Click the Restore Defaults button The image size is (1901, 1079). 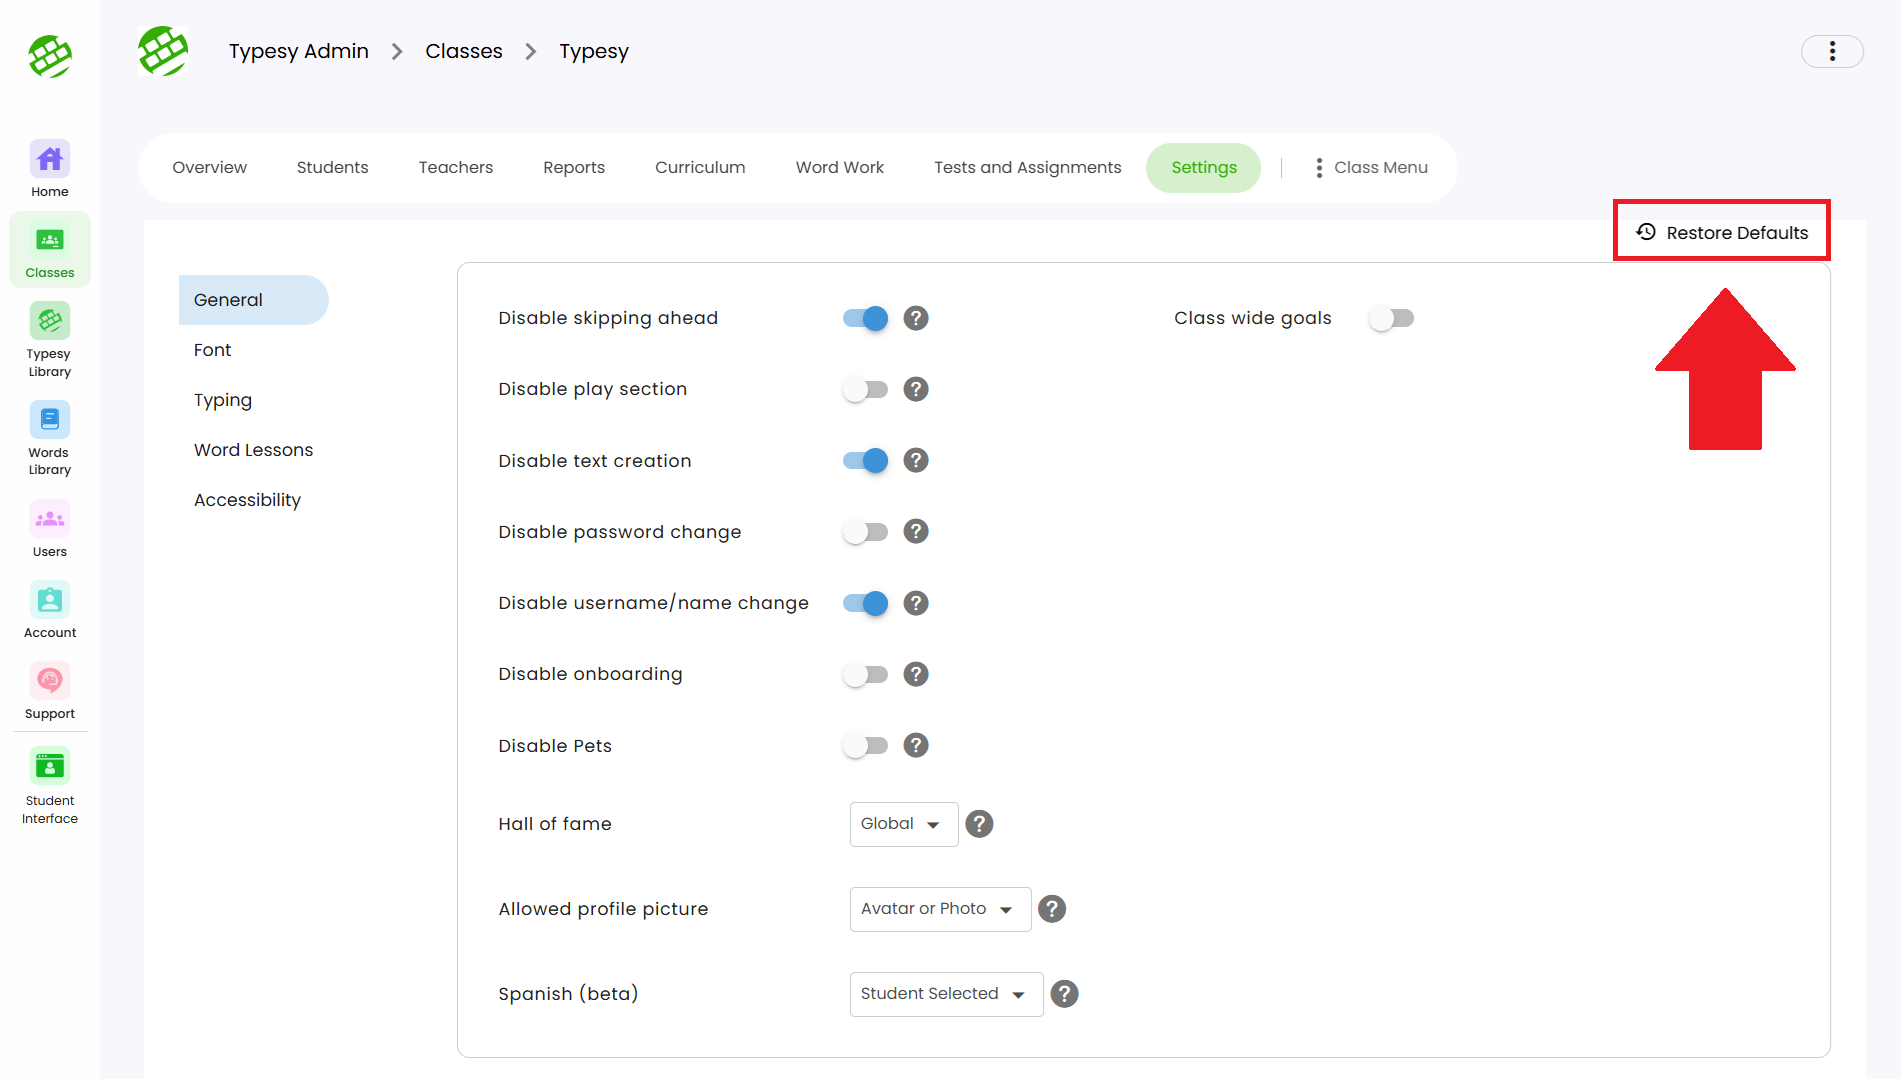(x=1722, y=233)
